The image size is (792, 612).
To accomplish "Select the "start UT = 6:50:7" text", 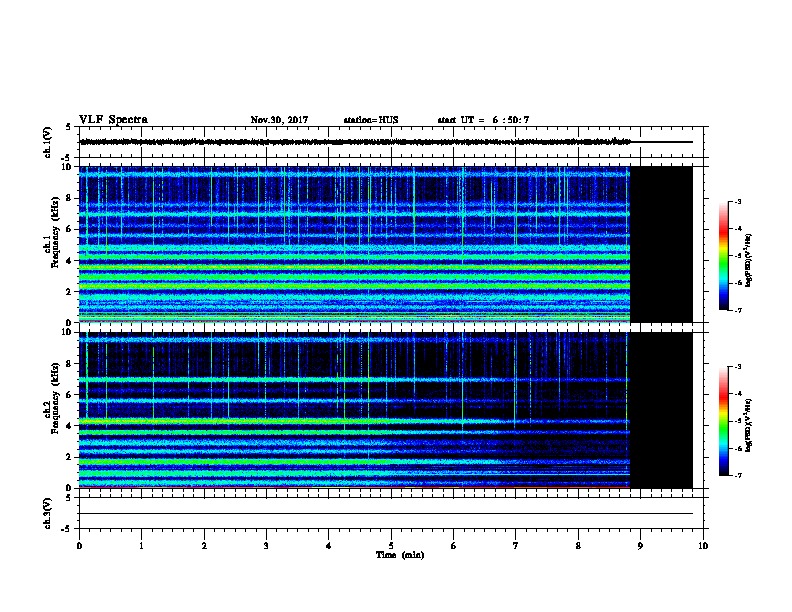I will (x=483, y=120).
